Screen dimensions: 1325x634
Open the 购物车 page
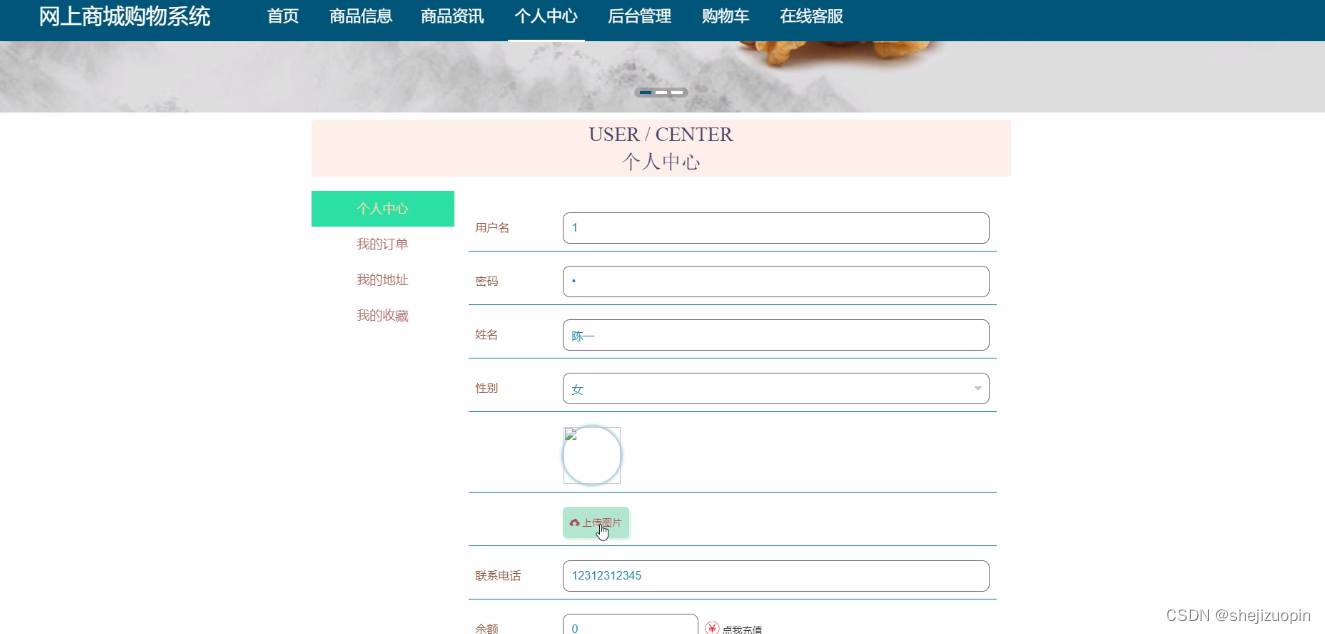[725, 16]
